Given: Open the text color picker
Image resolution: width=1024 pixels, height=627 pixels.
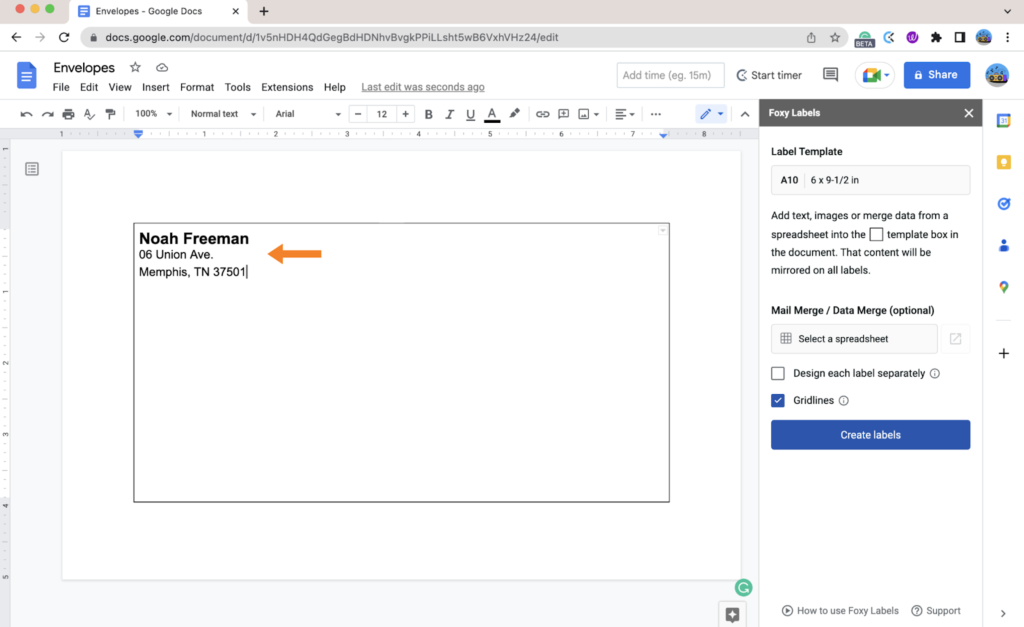Looking at the screenshot, I should (x=492, y=113).
